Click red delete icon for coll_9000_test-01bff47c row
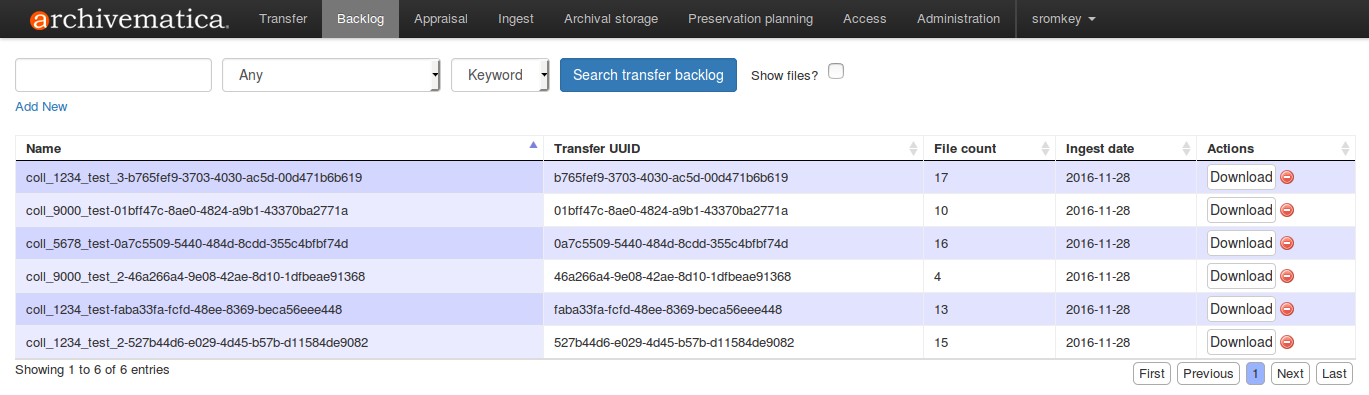The image size is (1369, 395). (1287, 210)
